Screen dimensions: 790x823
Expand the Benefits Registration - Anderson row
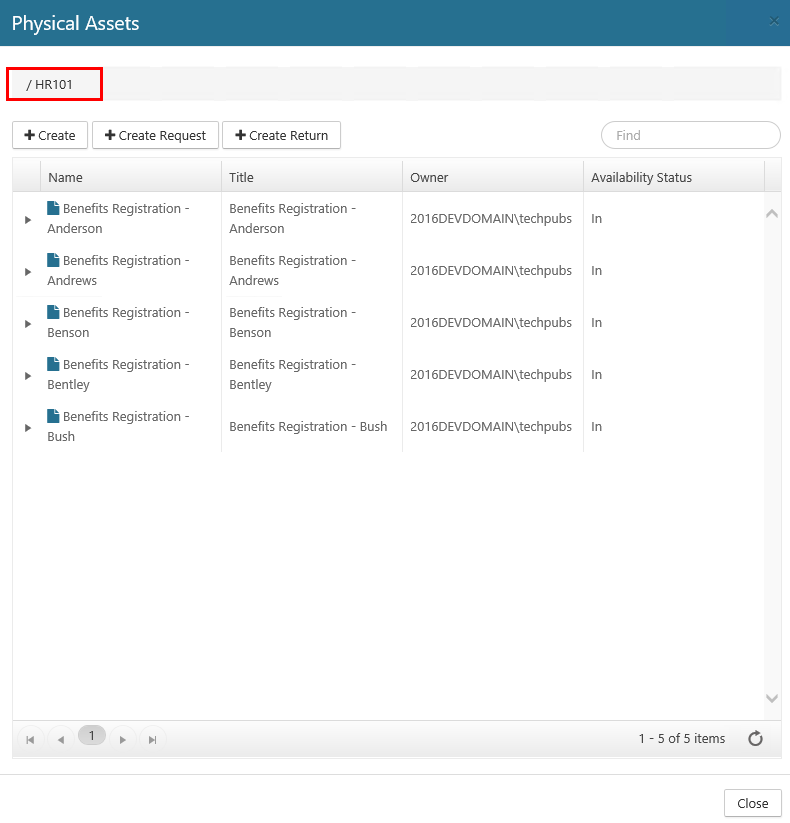pyautogui.click(x=28, y=219)
